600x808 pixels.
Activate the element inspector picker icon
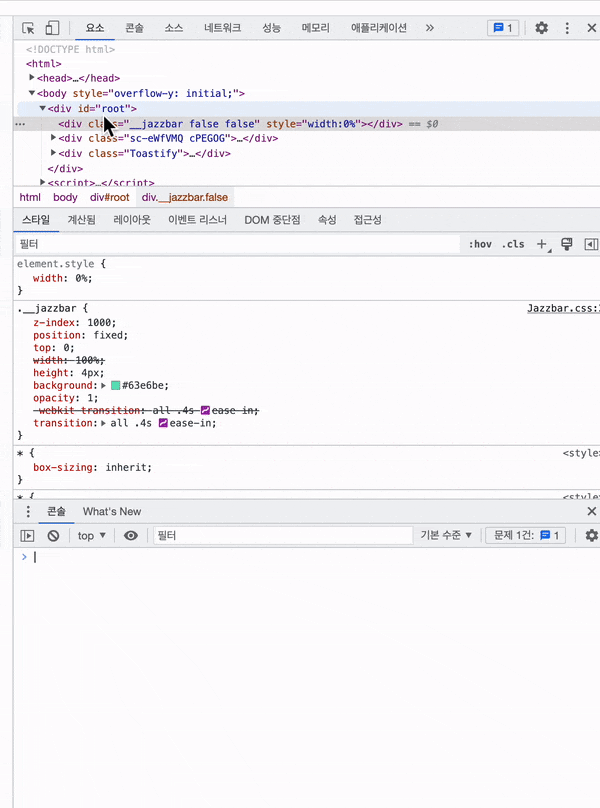pyautogui.click(x=28, y=28)
